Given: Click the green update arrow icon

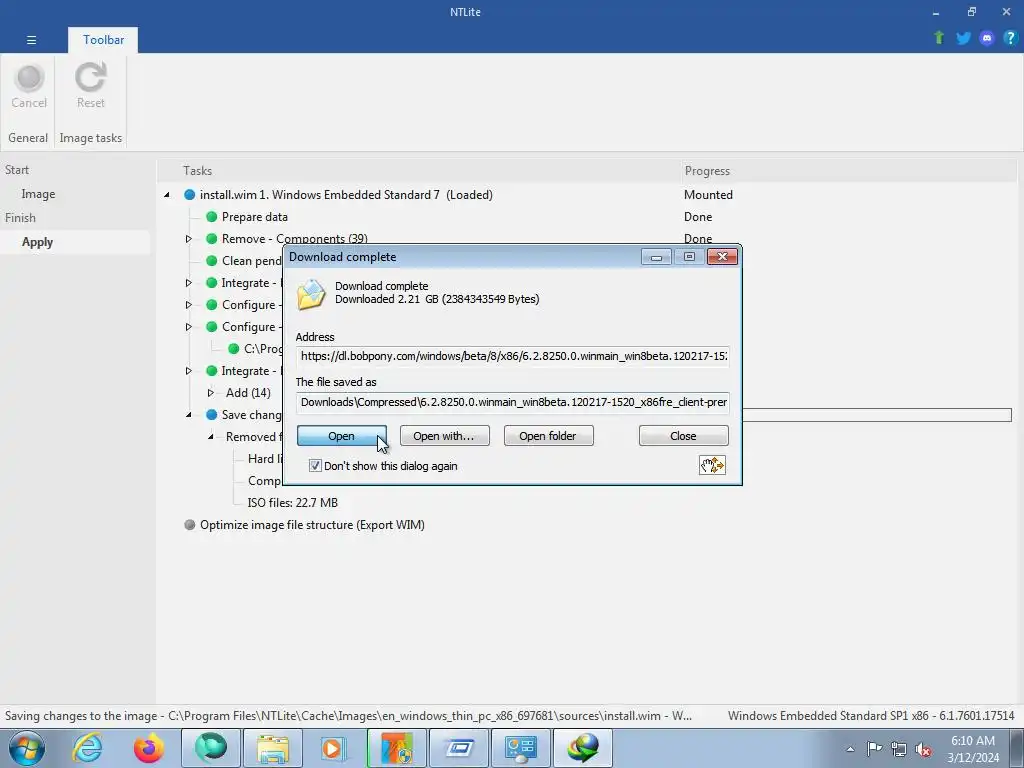Looking at the screenshot, I should pos(939,38).
